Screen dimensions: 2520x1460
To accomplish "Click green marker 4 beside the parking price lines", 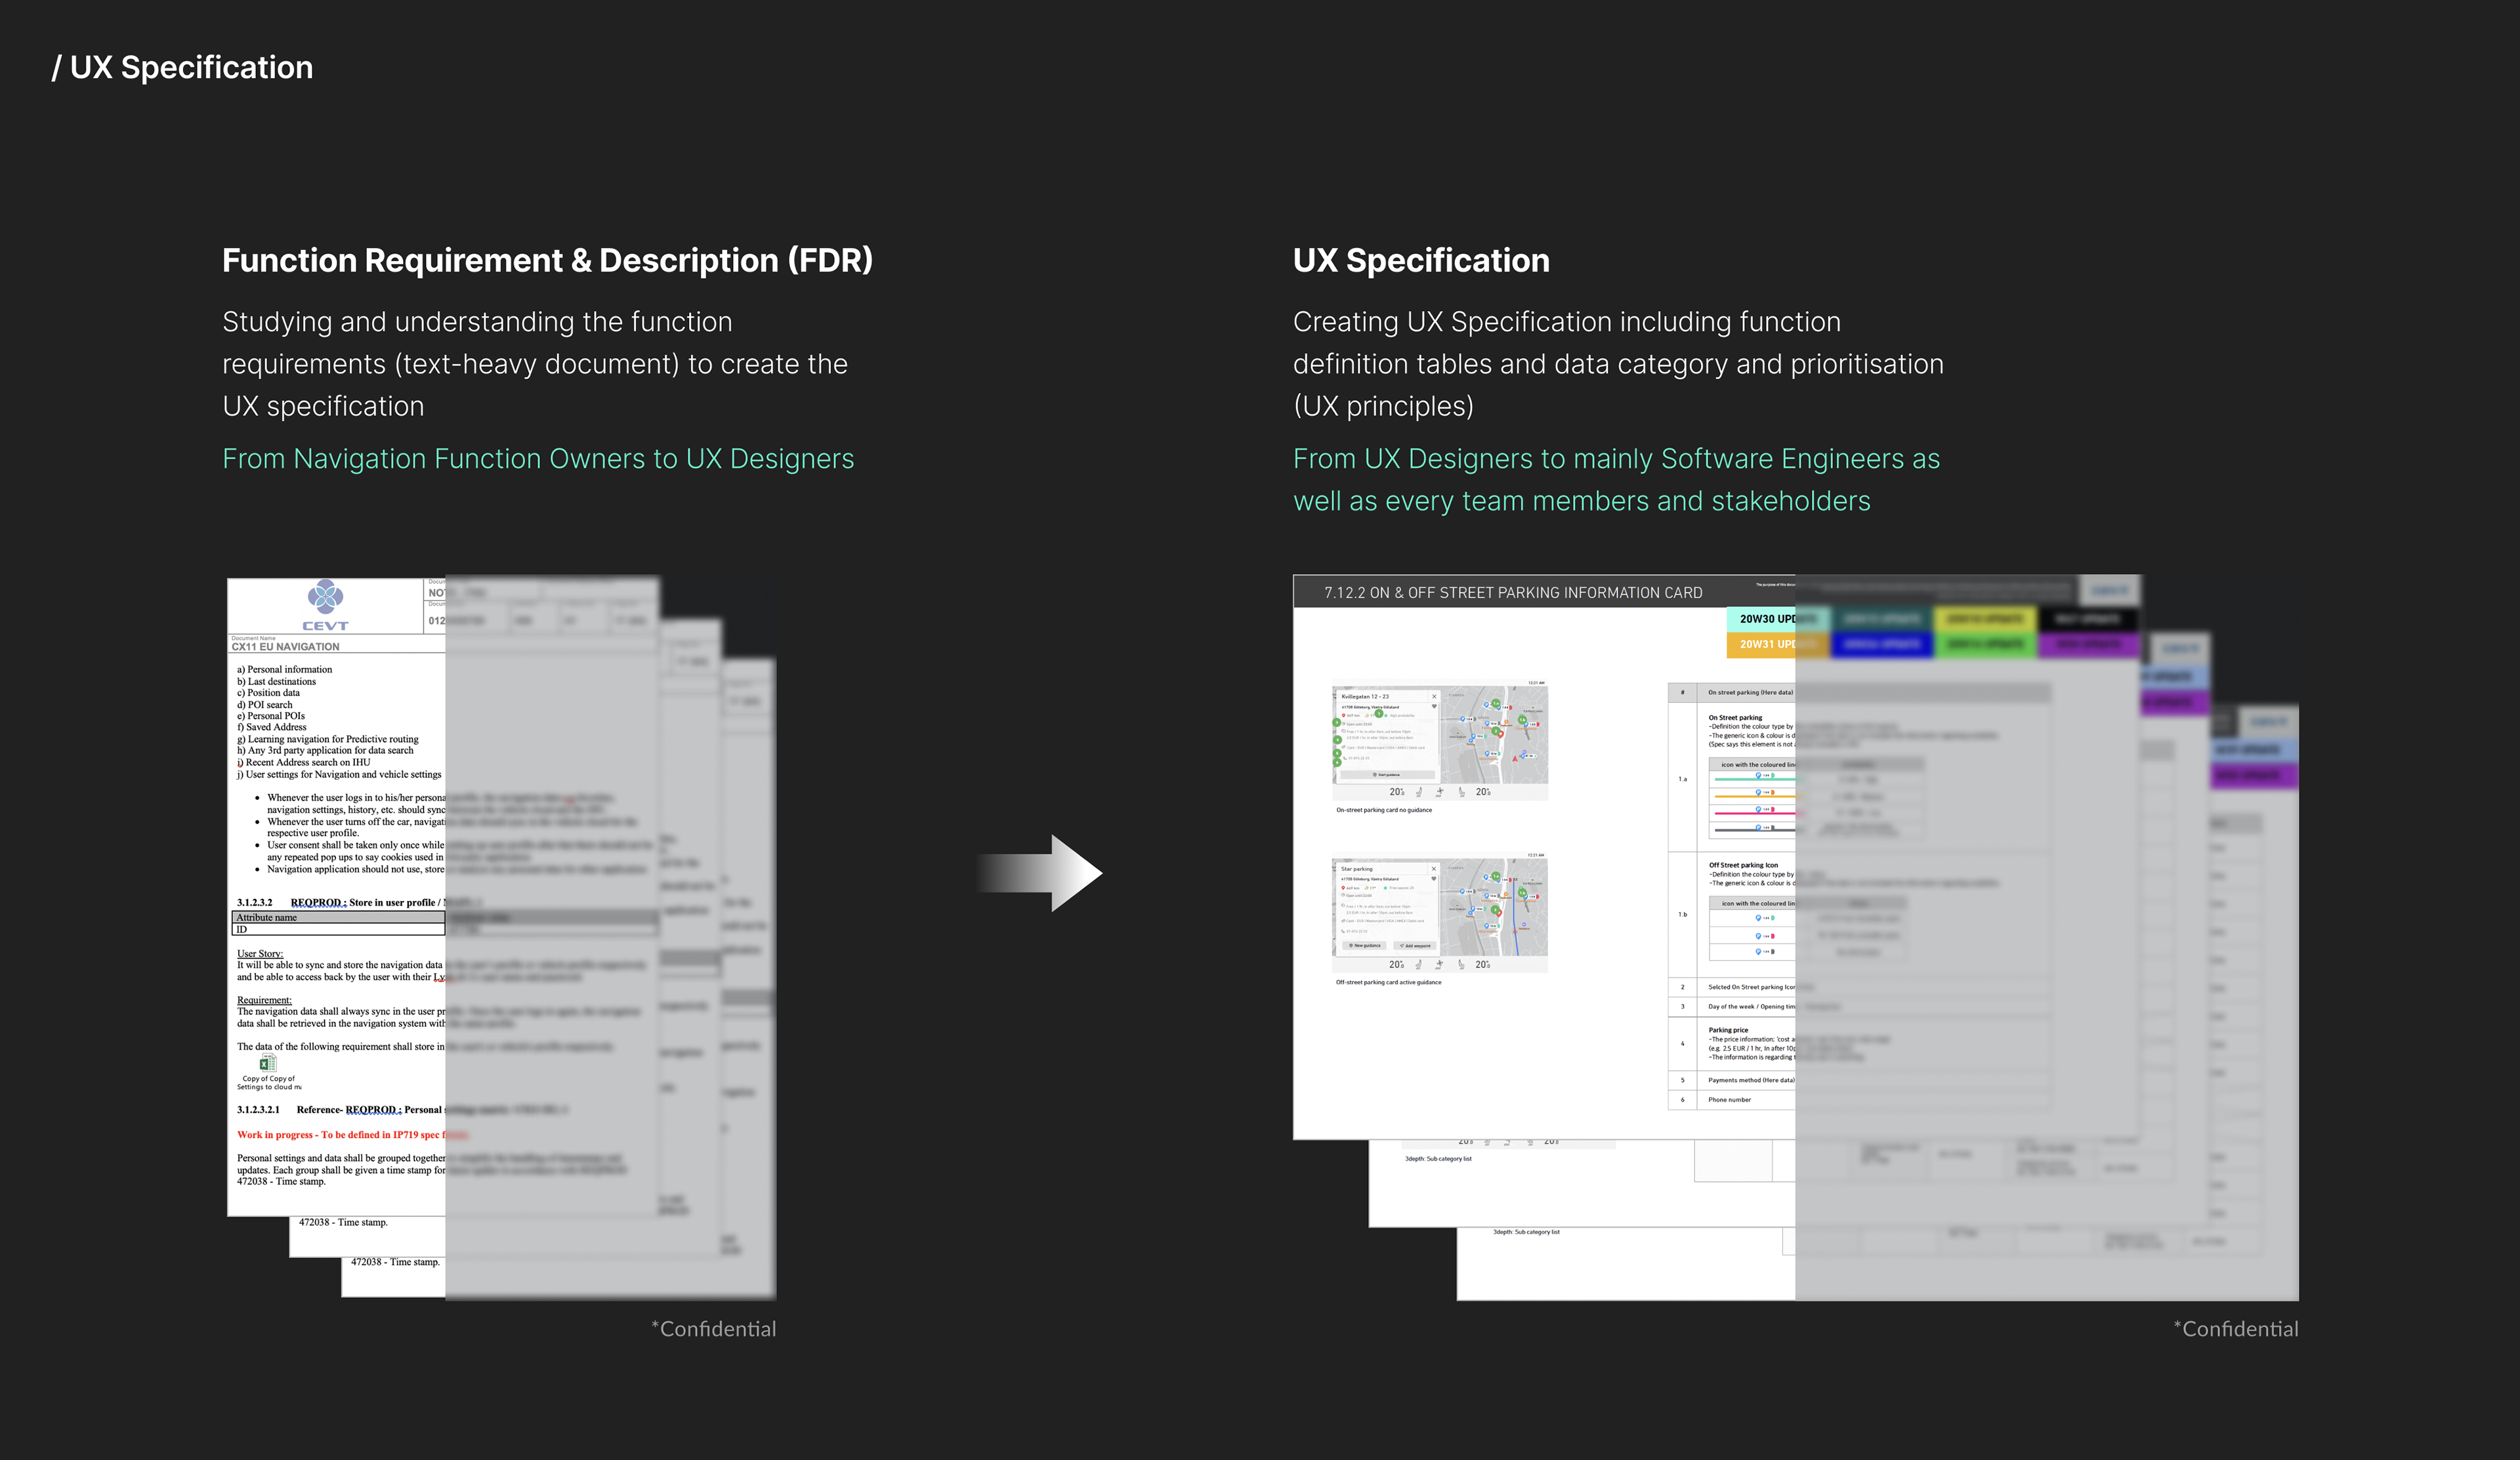I will [x=1337, y=740].
